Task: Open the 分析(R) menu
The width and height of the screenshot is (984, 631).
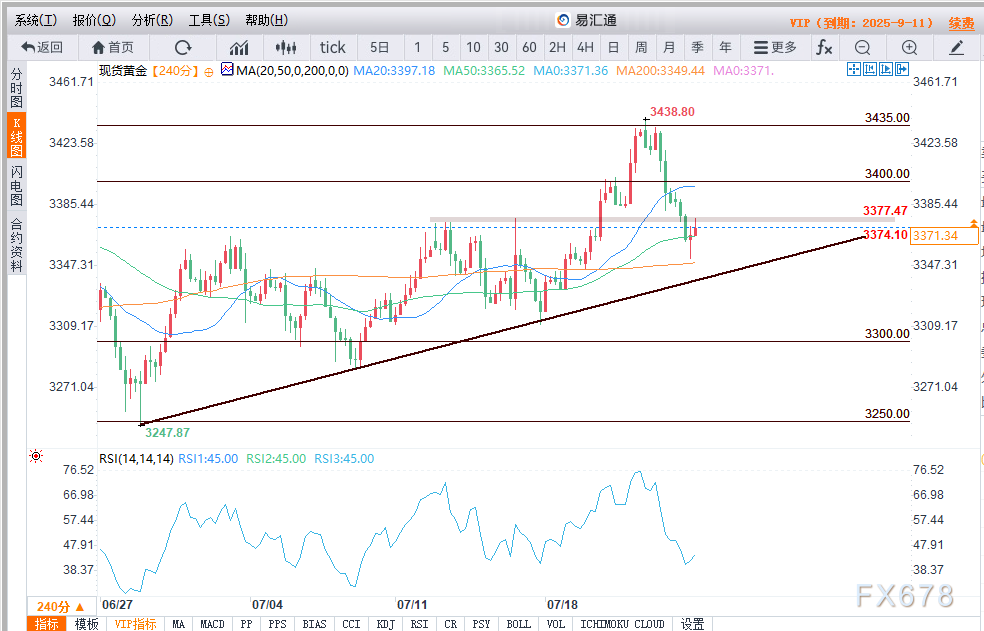Action: pyautogui.click(x=152, y=20)
